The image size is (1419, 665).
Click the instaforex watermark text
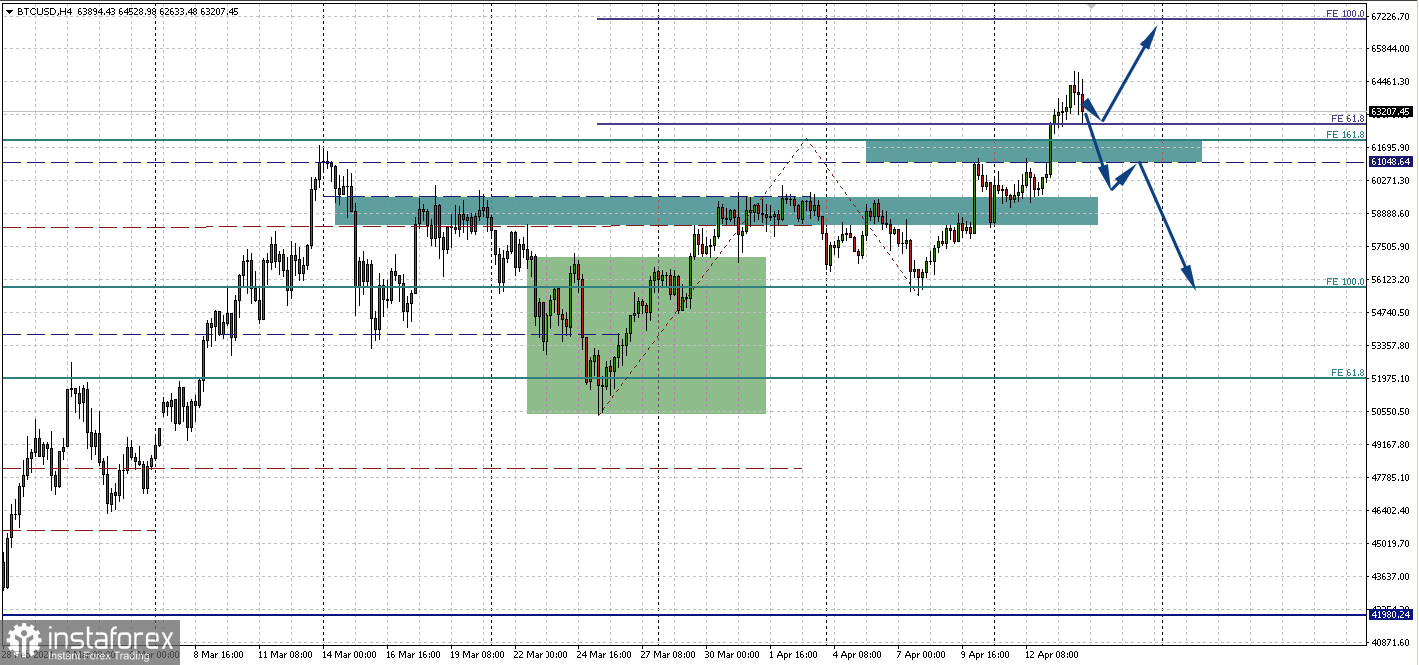109,636
